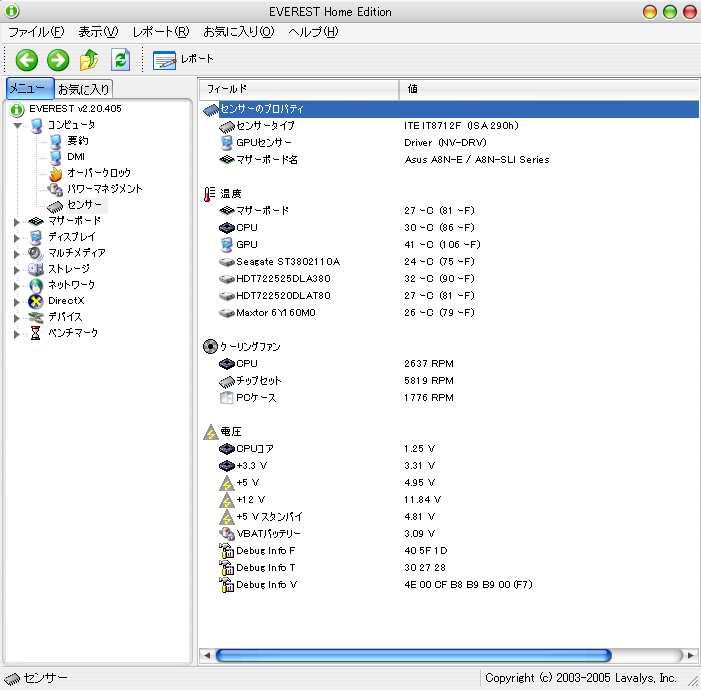
Task: Select the CPUコア voltage row
Action: pos(450,449)
